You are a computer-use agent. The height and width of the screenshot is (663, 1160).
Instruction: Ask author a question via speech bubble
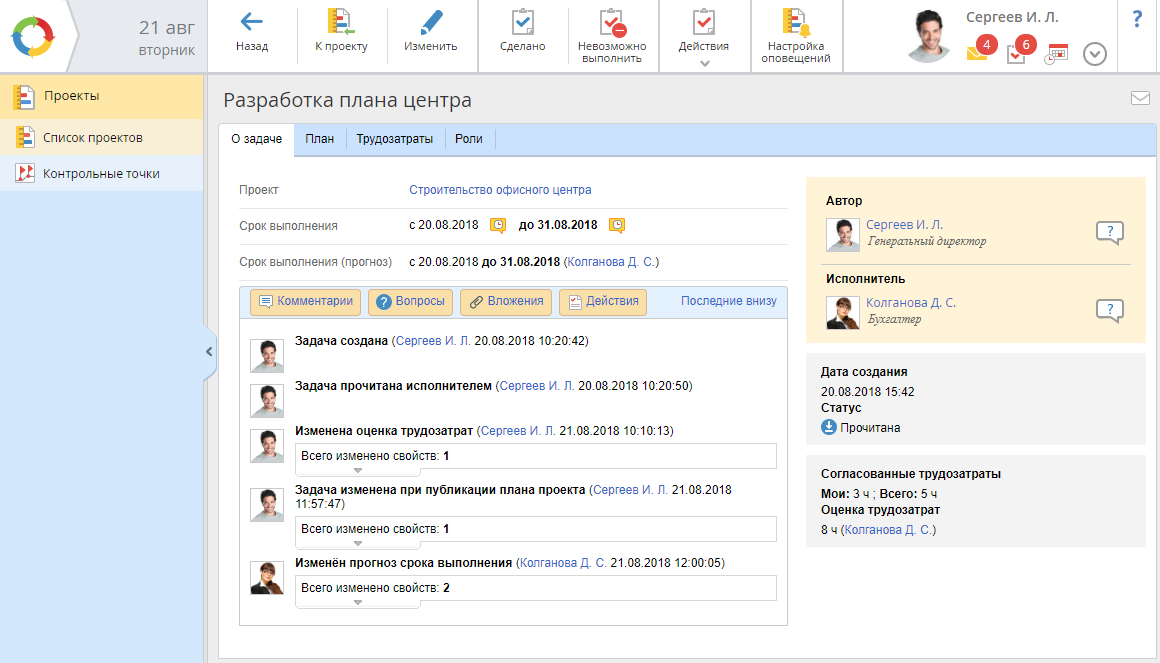(x=1109, y=234)
